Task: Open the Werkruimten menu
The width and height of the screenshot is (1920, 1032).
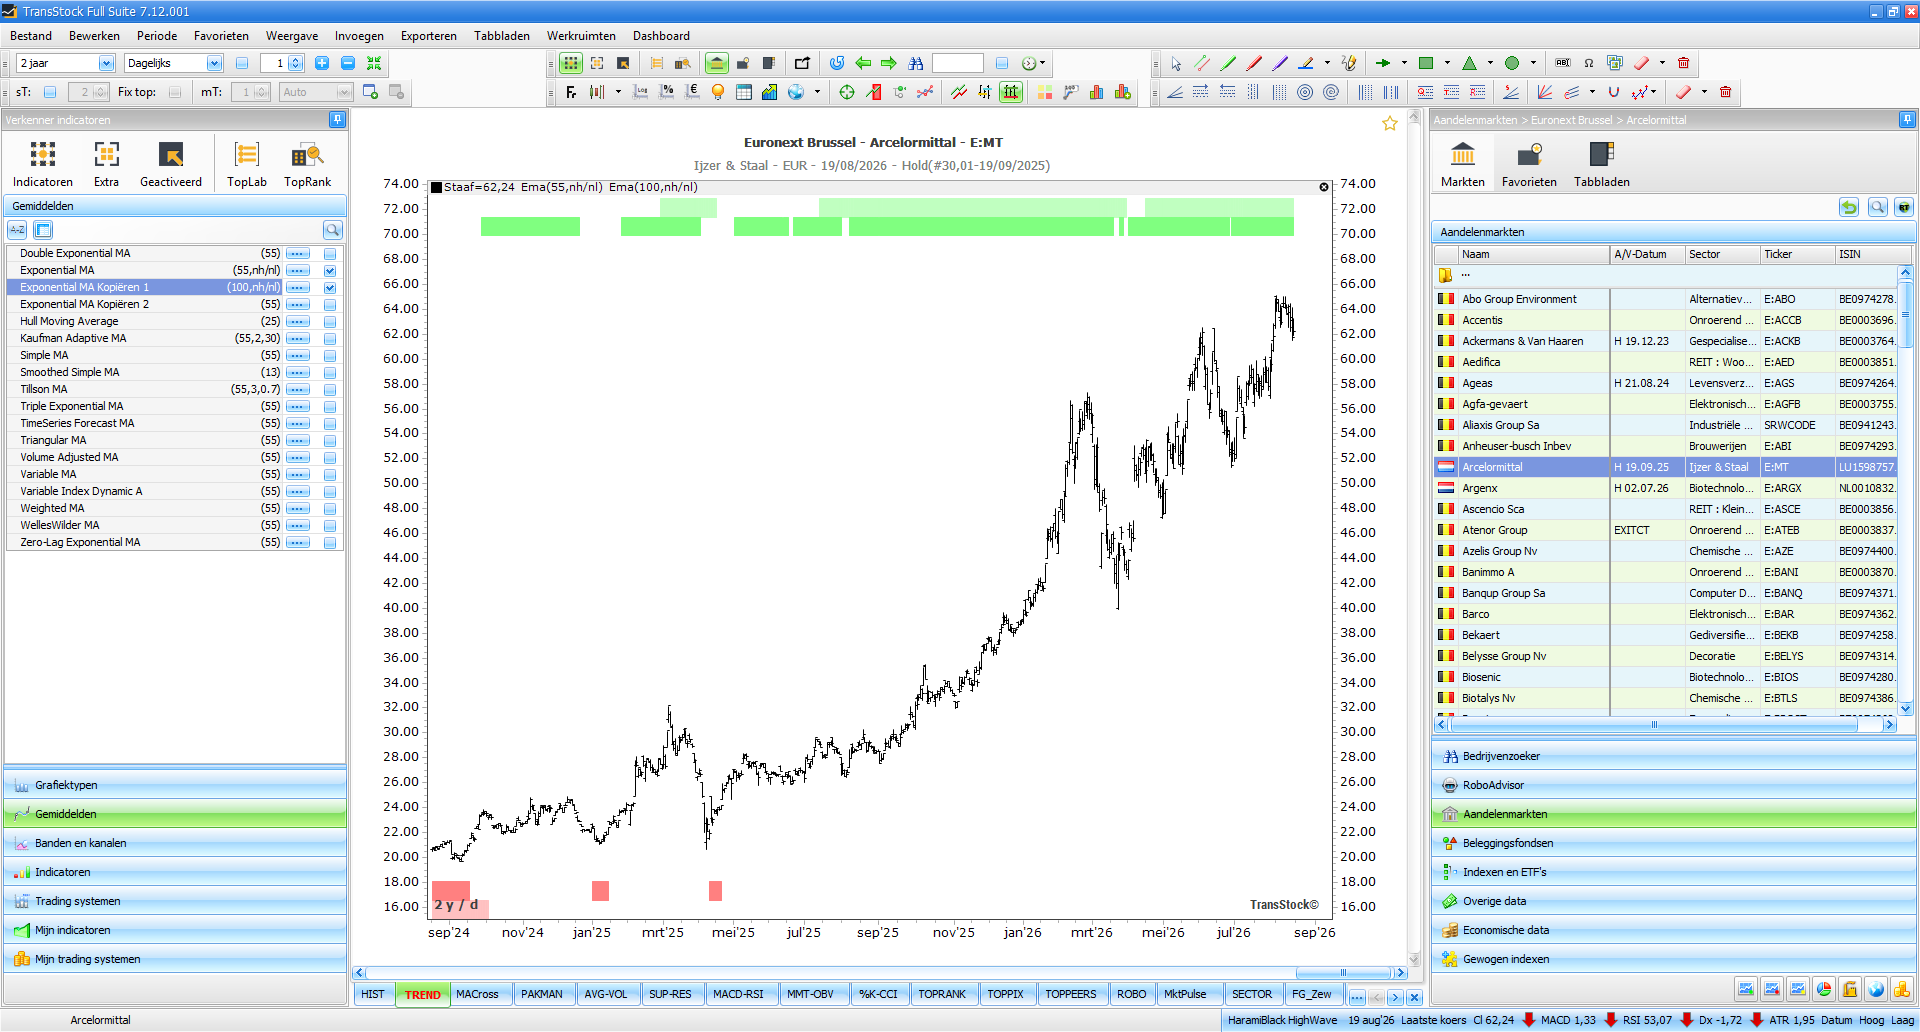Action: 581,36
